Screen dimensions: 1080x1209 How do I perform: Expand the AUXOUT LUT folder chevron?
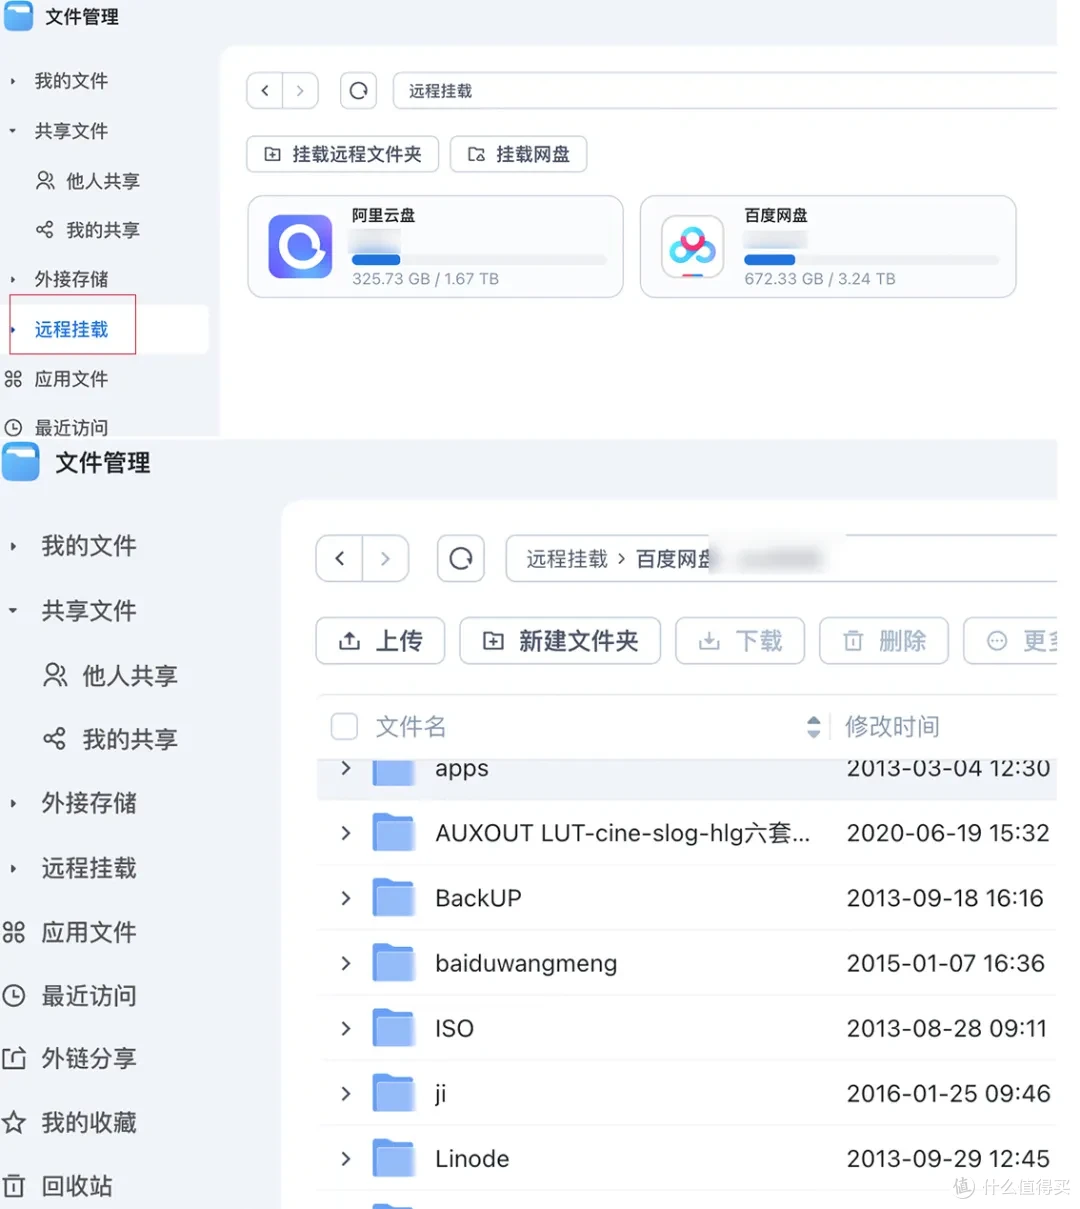coord(346,832)
